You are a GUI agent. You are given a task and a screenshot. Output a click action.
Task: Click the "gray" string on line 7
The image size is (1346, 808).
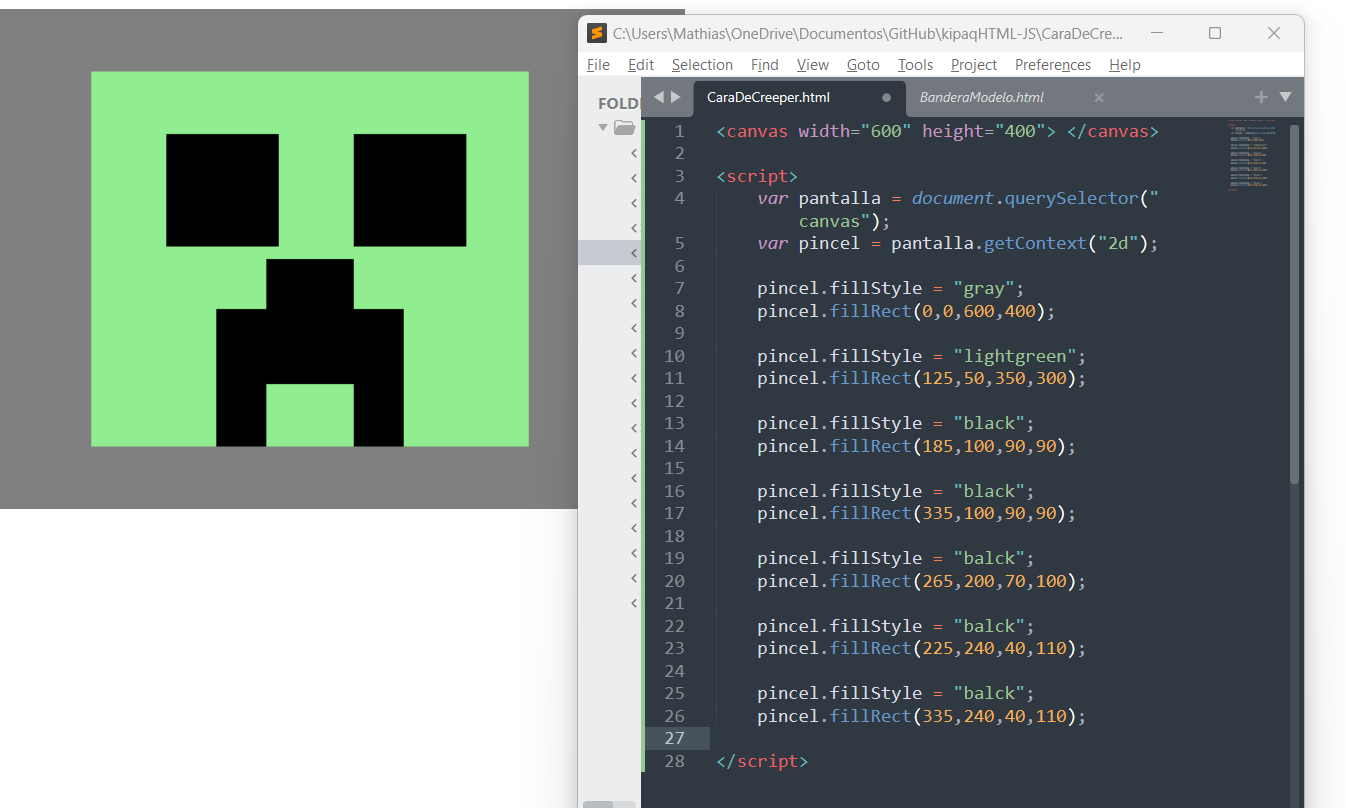pos(985,288)
